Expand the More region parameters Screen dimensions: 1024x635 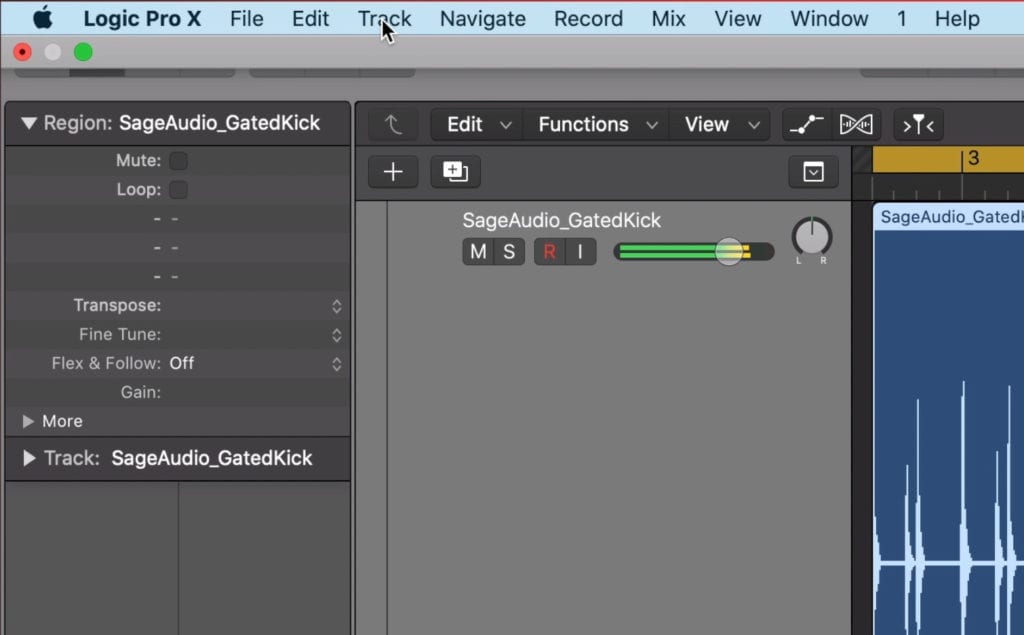pos(28,421)
